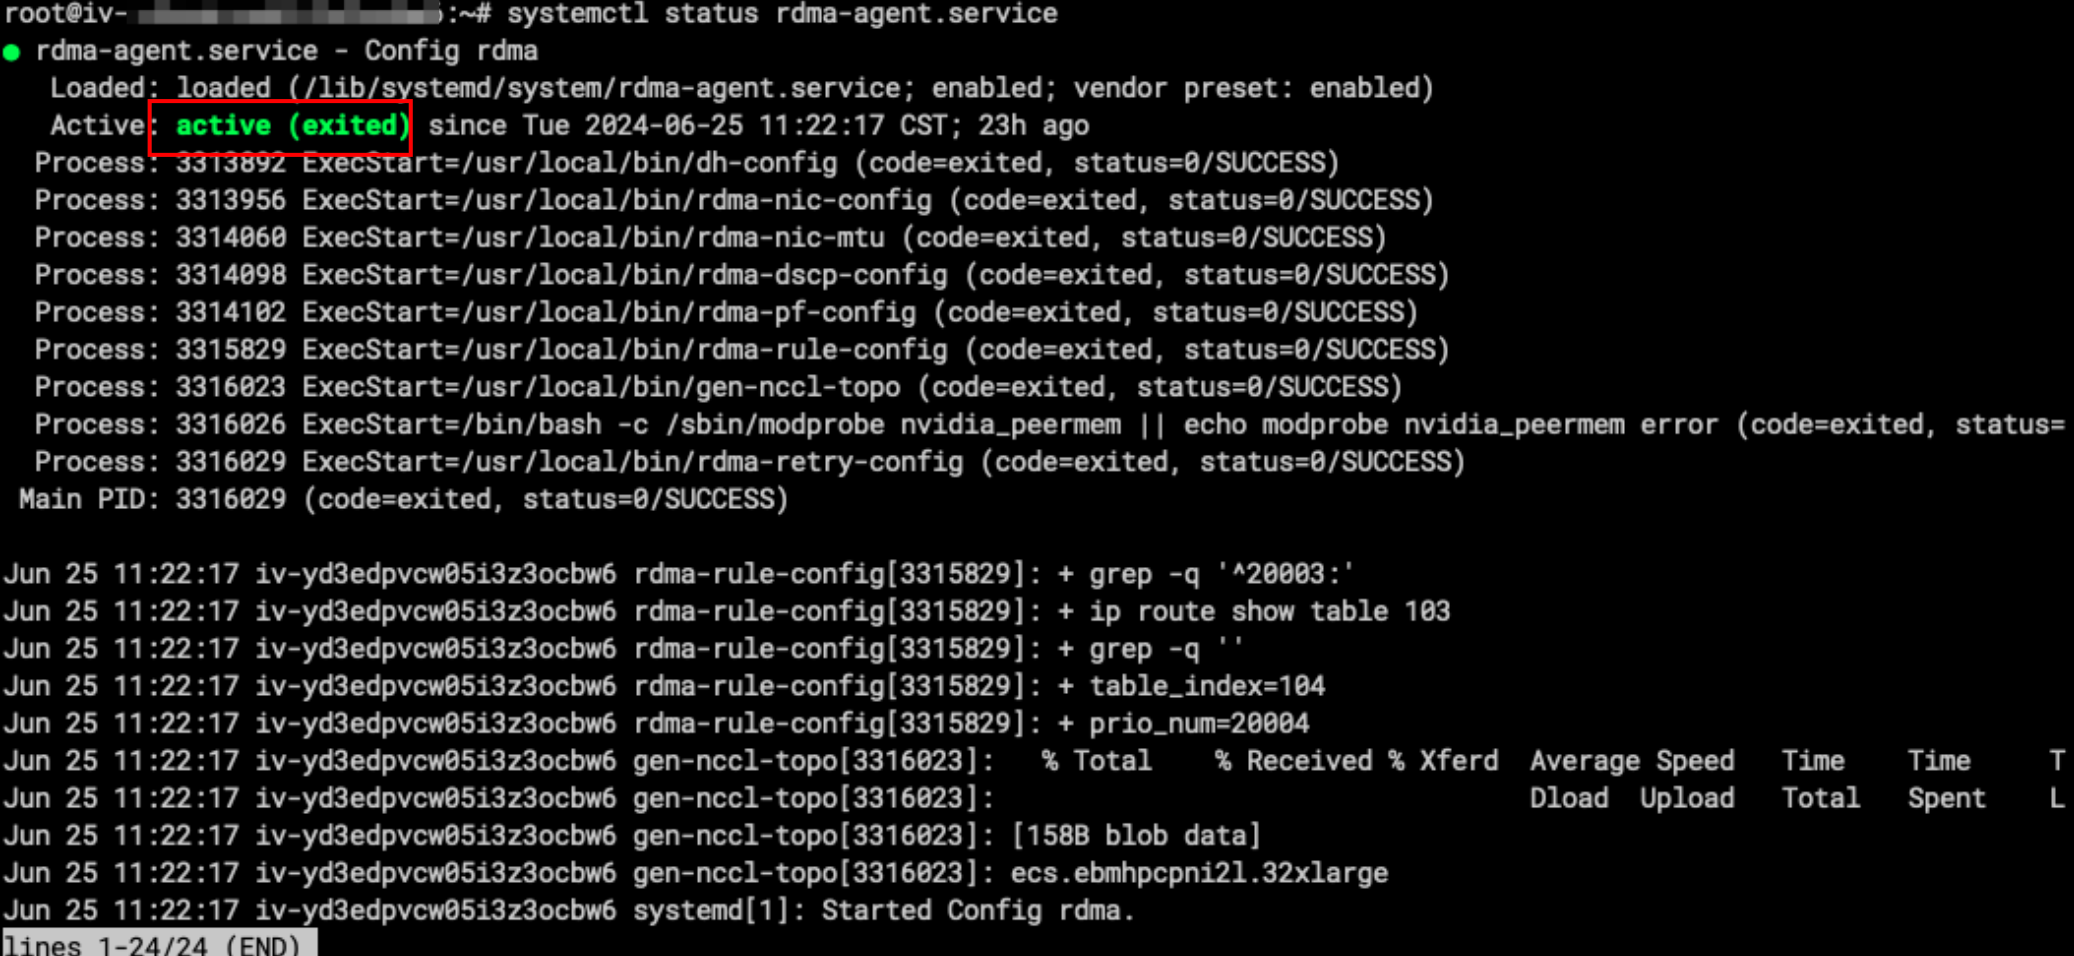Click the rdma-retry-config process line

point(750,462)
